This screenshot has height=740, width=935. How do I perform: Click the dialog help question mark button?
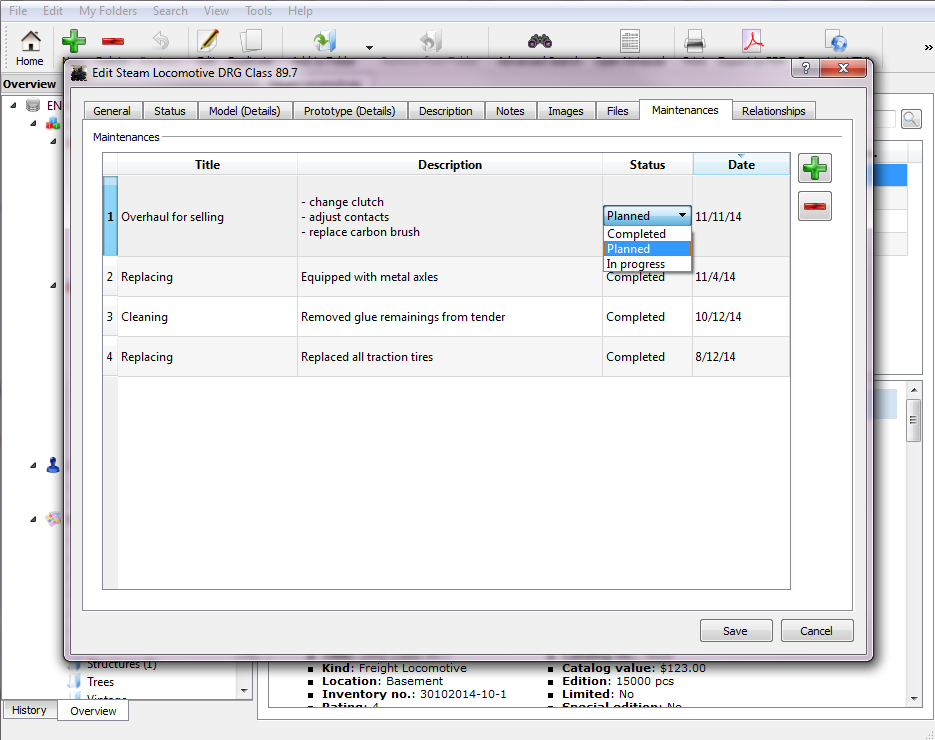click(x=806, y=68)
